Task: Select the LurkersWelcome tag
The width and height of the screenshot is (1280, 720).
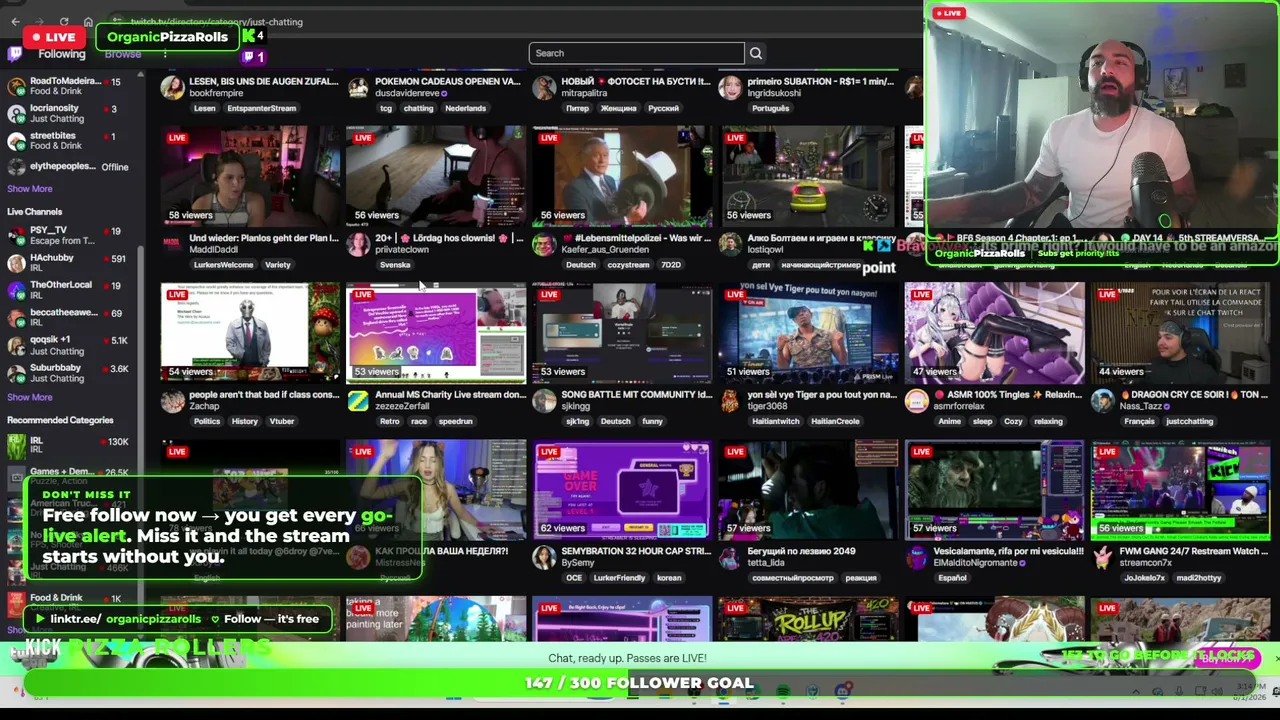Action: coord(224,265)
